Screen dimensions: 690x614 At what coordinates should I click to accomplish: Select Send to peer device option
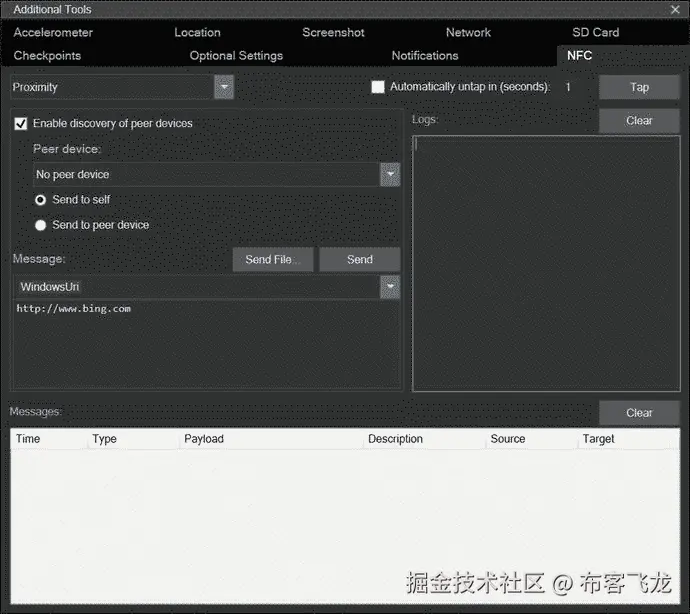40,225
